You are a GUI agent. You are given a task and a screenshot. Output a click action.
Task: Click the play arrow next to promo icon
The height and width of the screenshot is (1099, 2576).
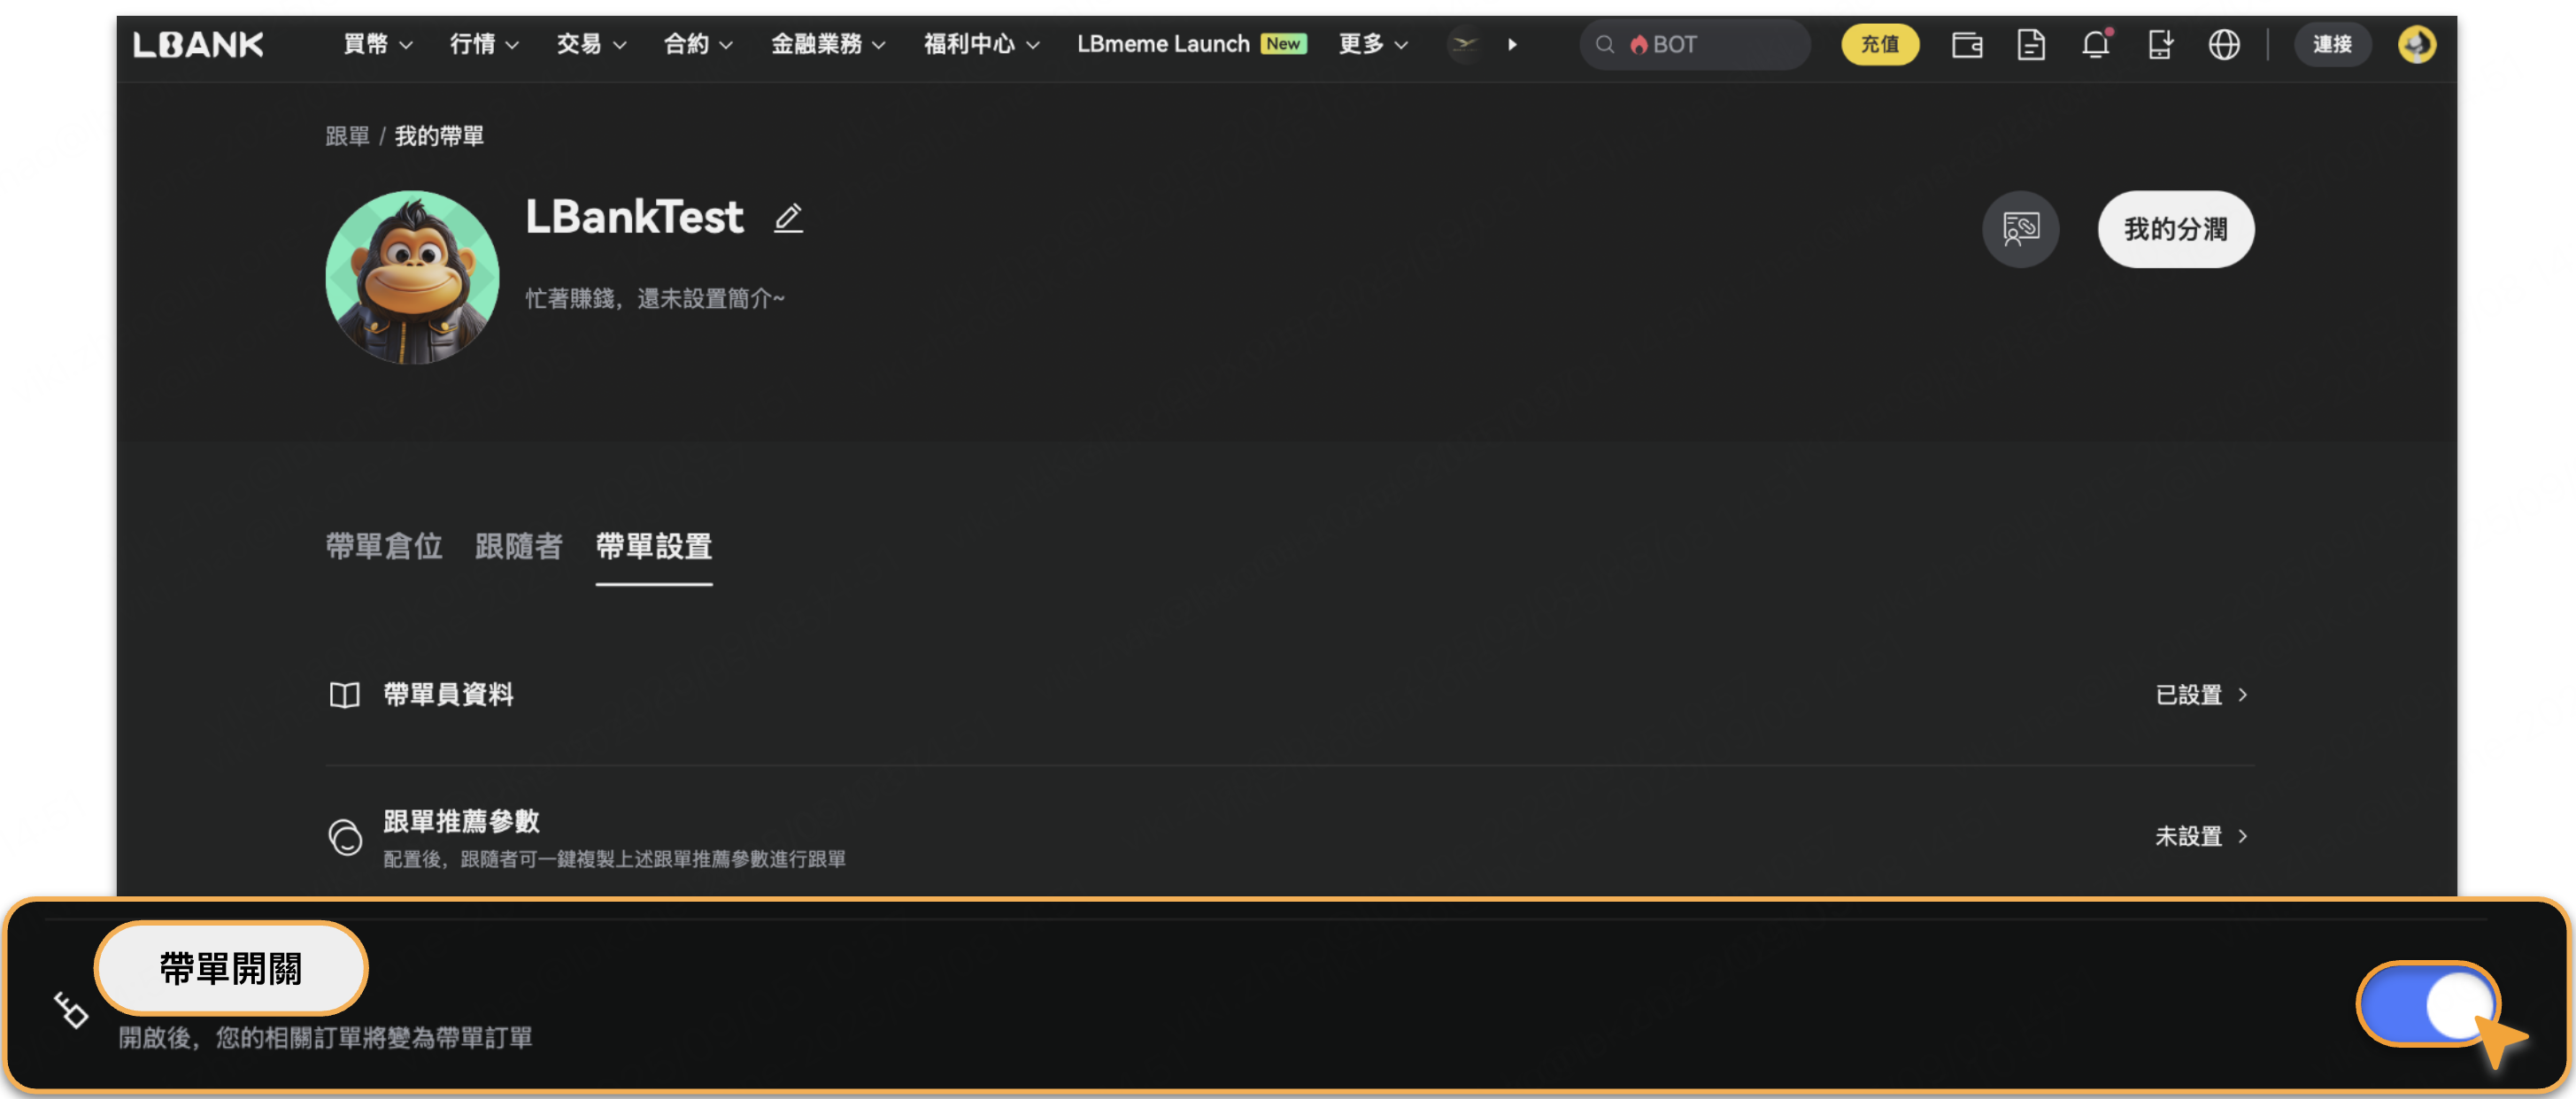(1512, 44)
